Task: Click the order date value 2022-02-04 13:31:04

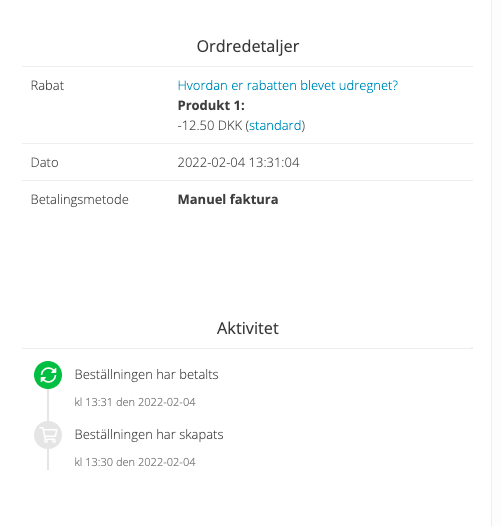Action: (238, 162)
